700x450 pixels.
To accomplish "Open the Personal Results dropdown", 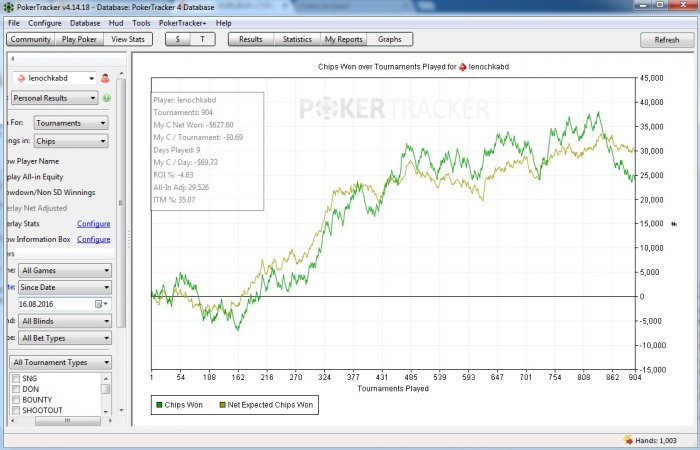I will (54, 98).
